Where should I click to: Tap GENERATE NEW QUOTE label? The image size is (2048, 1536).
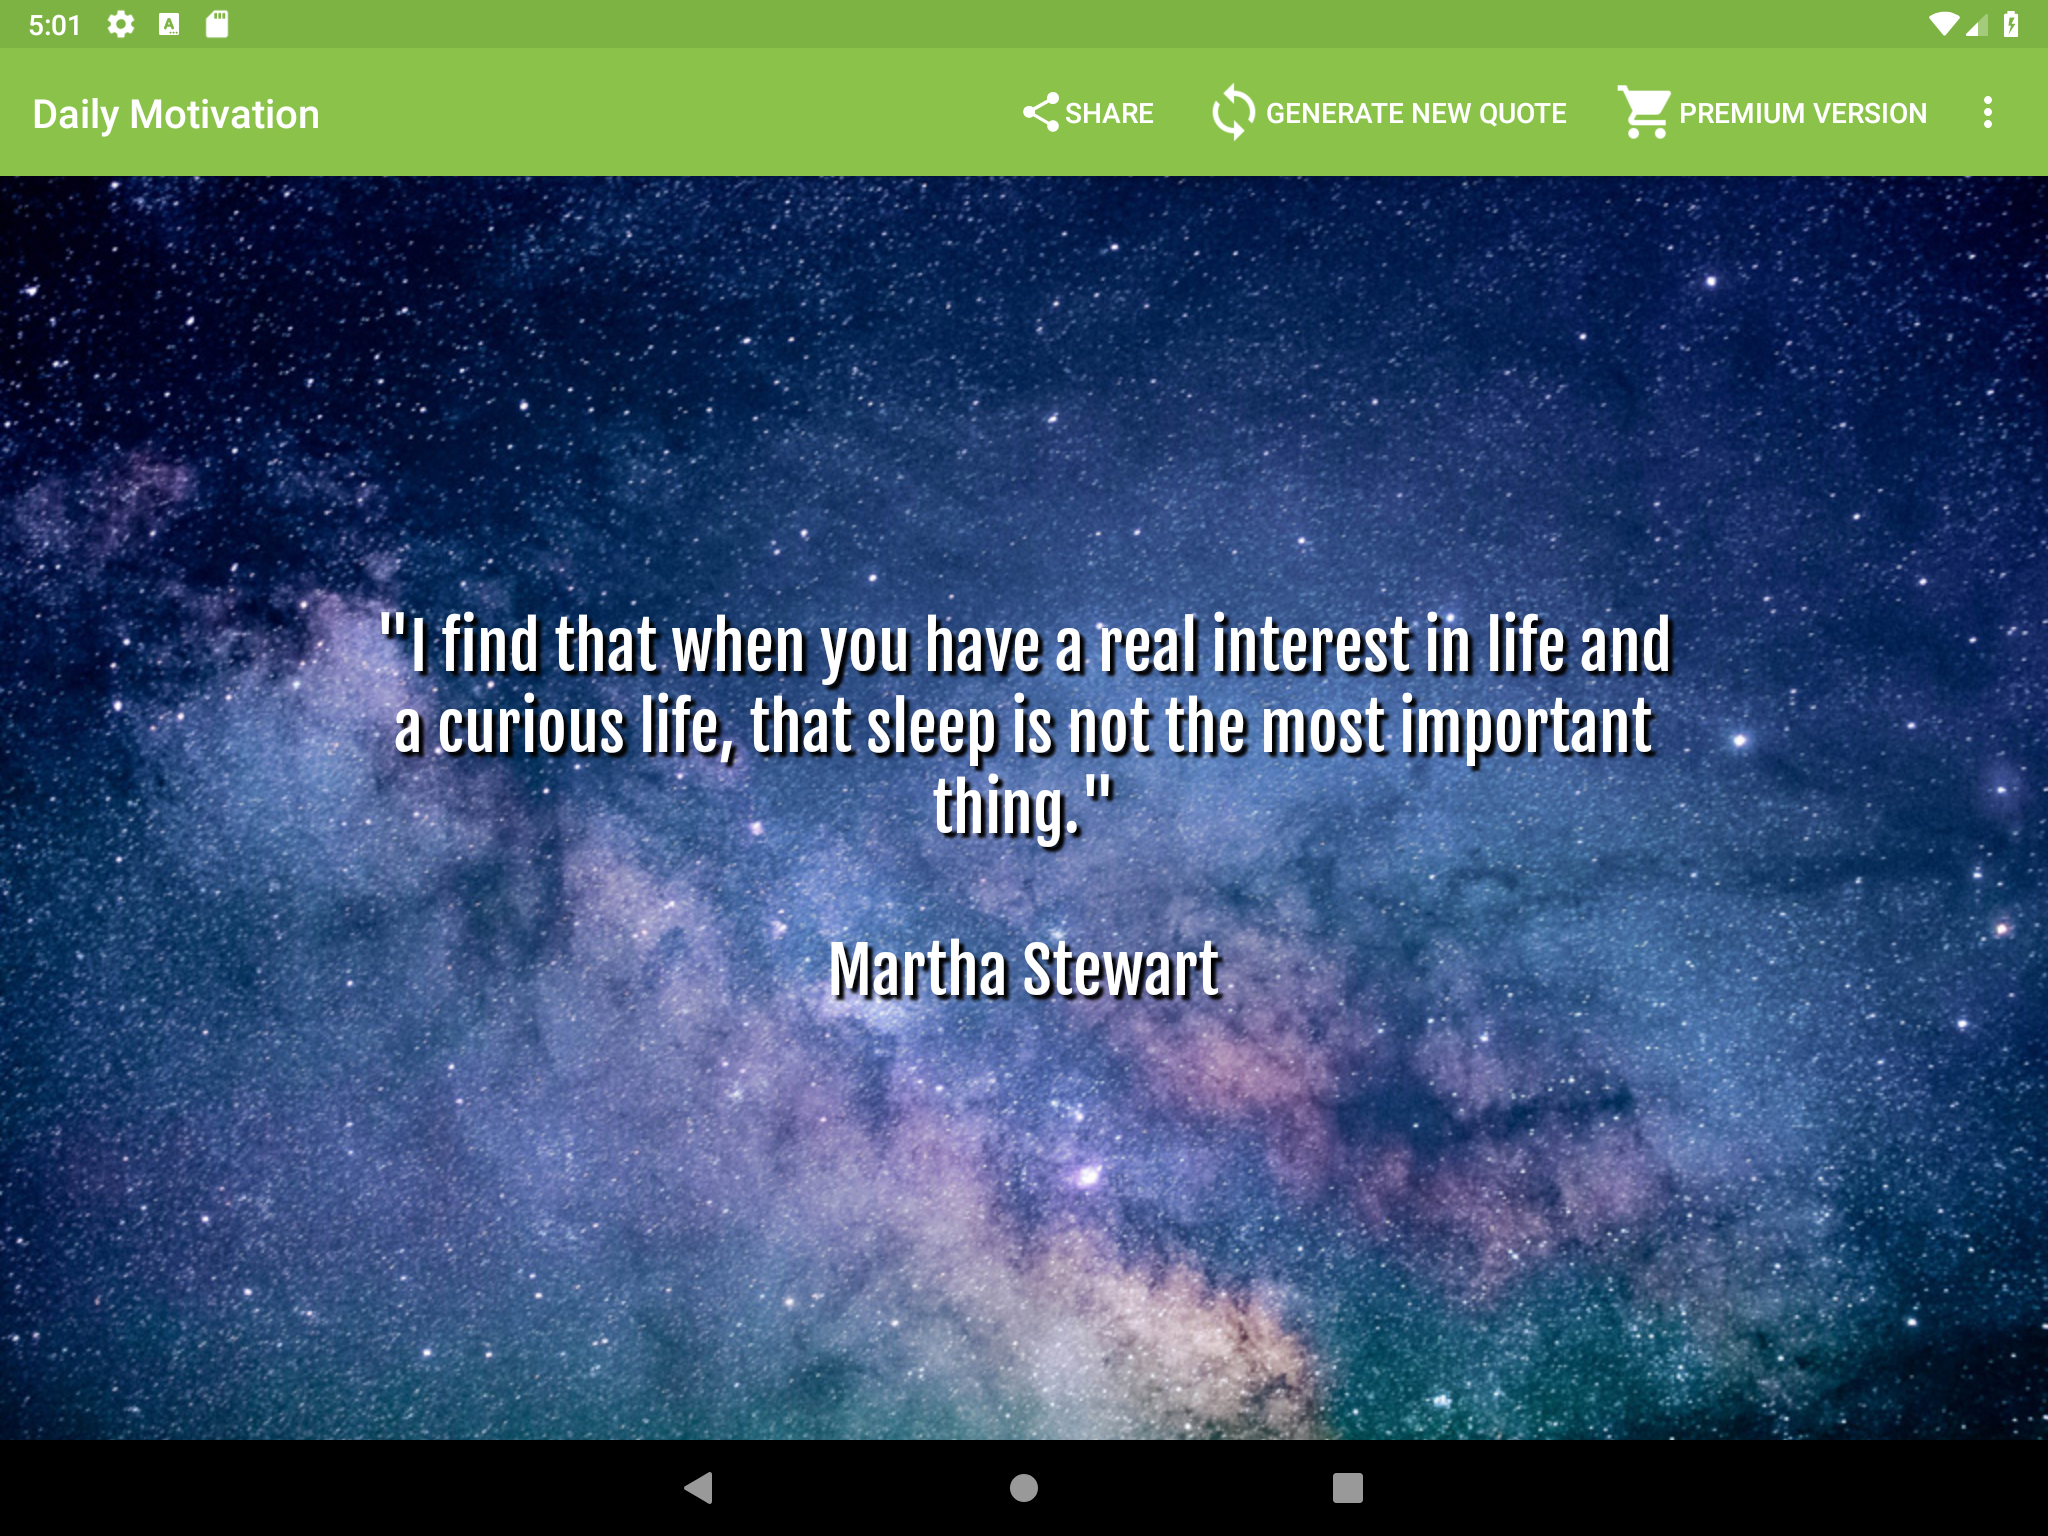[x=1416, y=114]
